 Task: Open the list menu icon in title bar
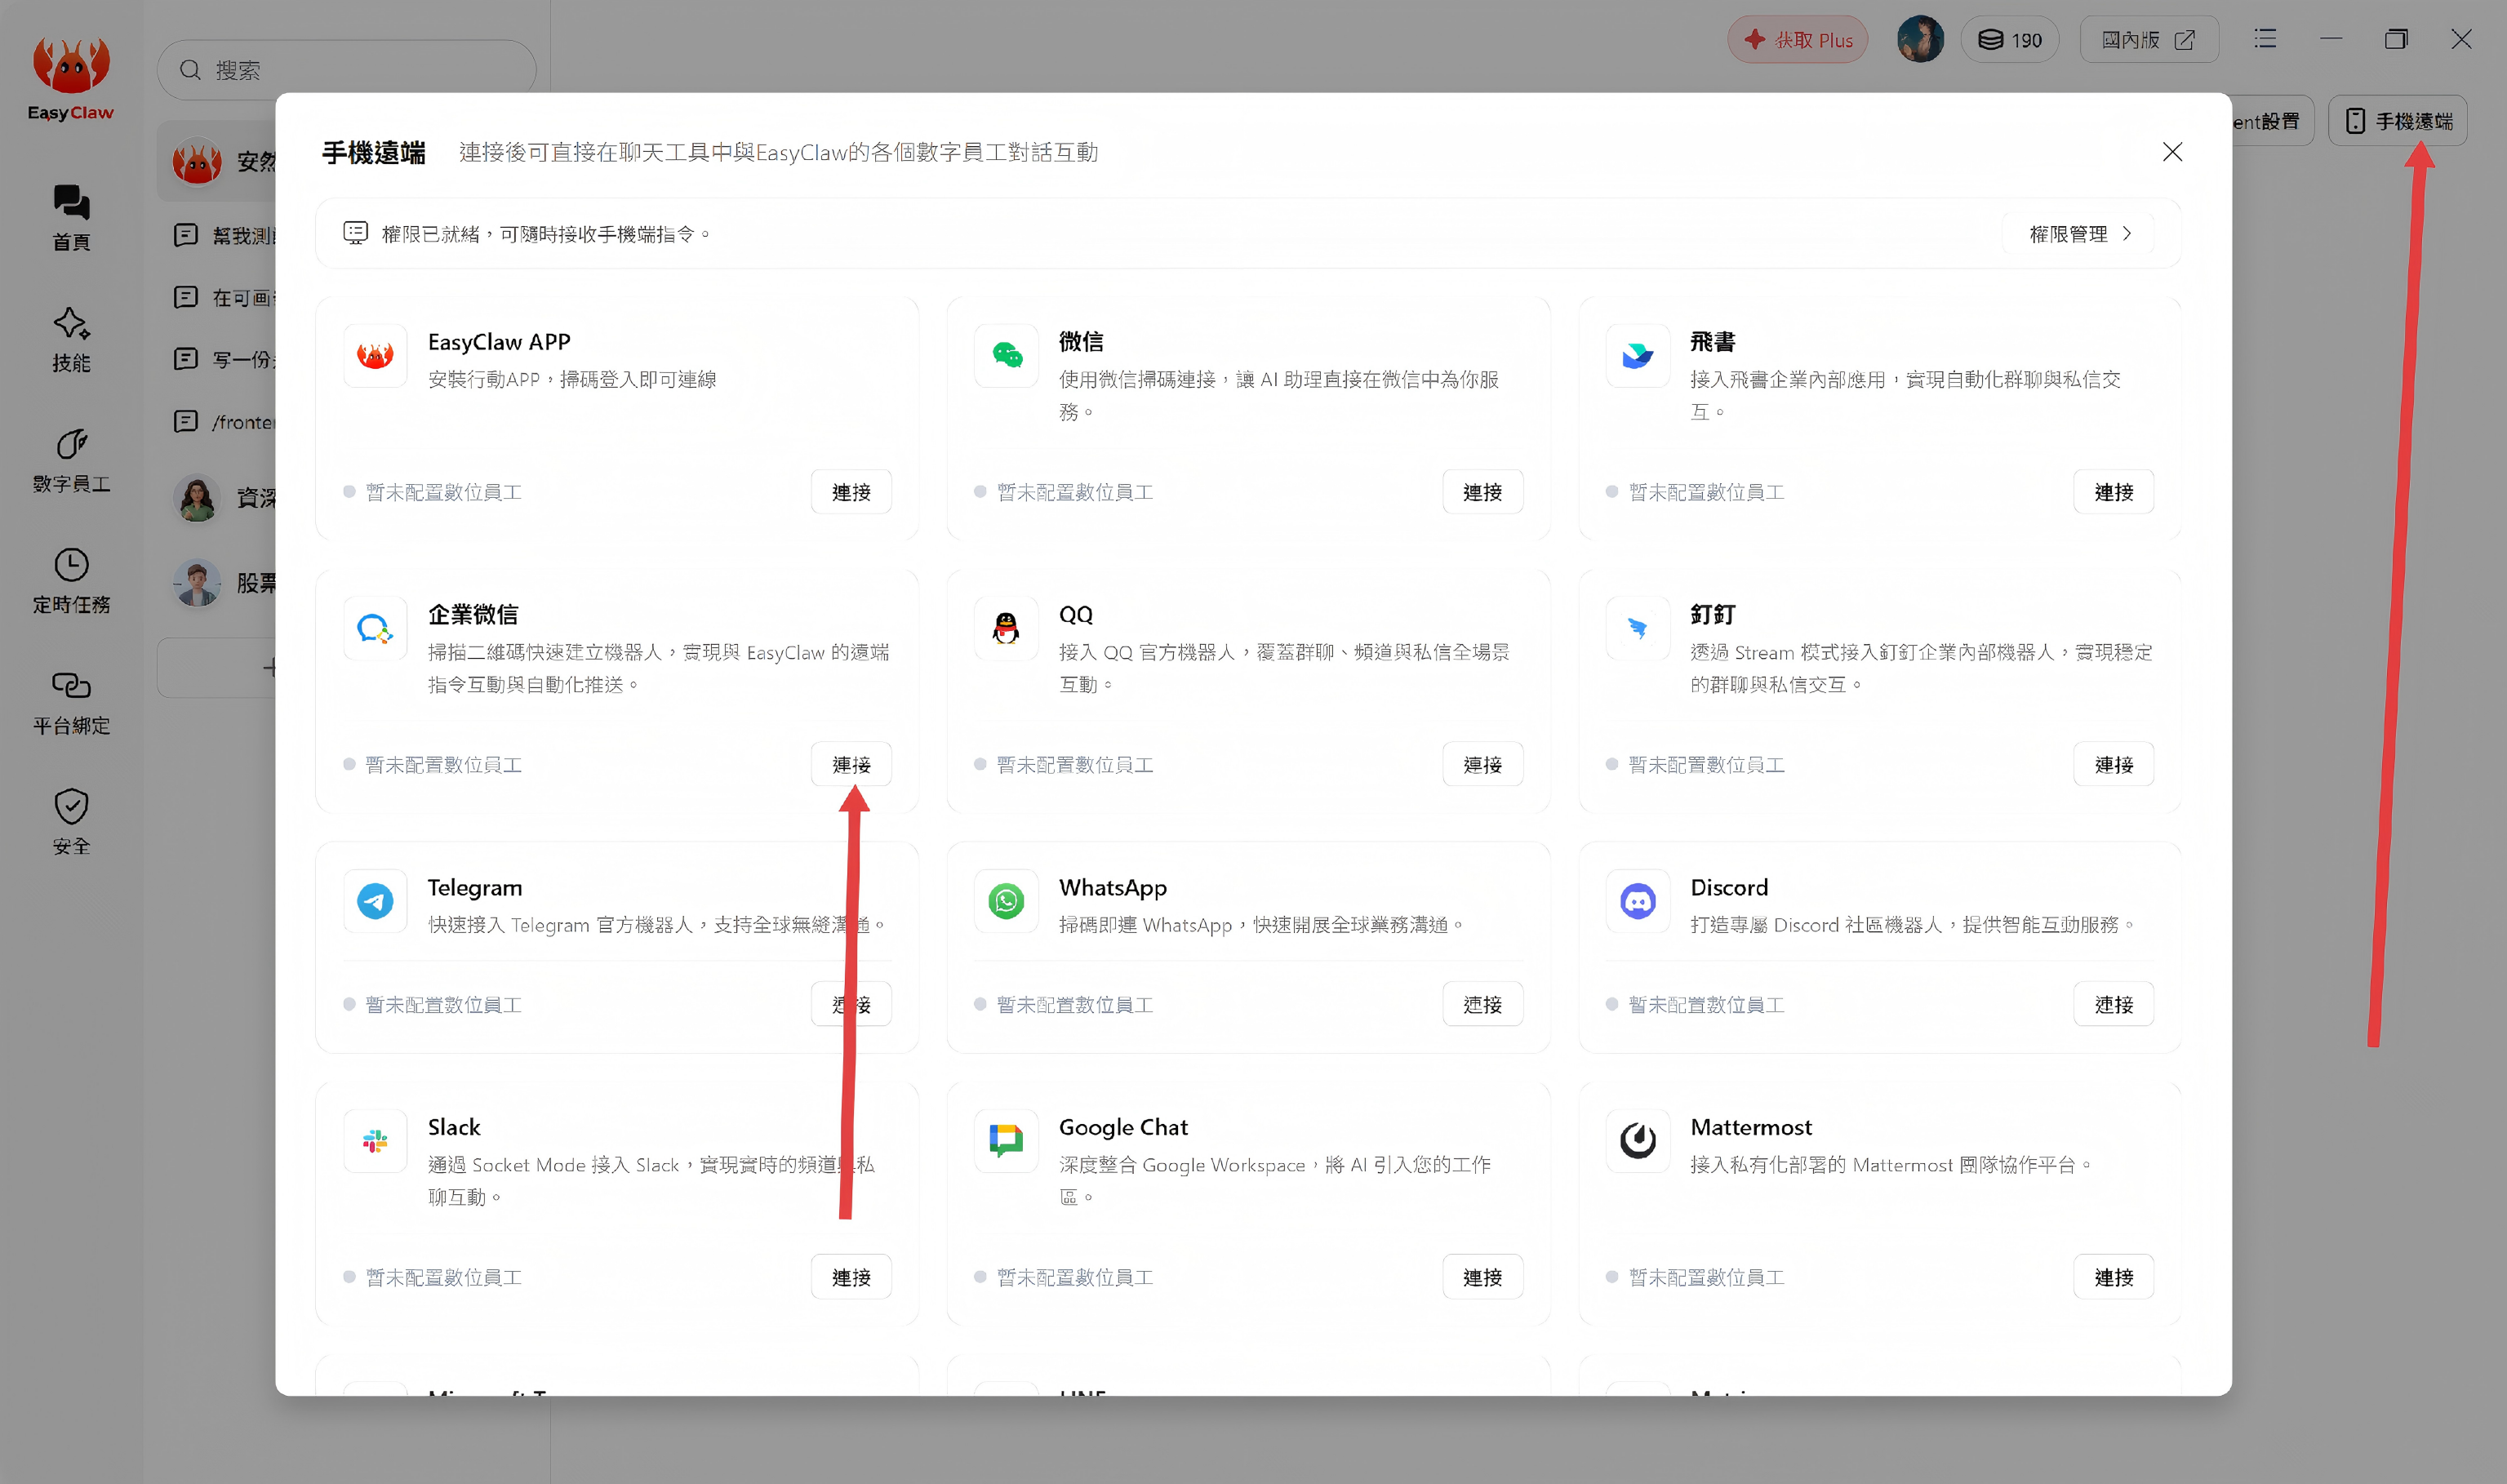point(2265,39)
